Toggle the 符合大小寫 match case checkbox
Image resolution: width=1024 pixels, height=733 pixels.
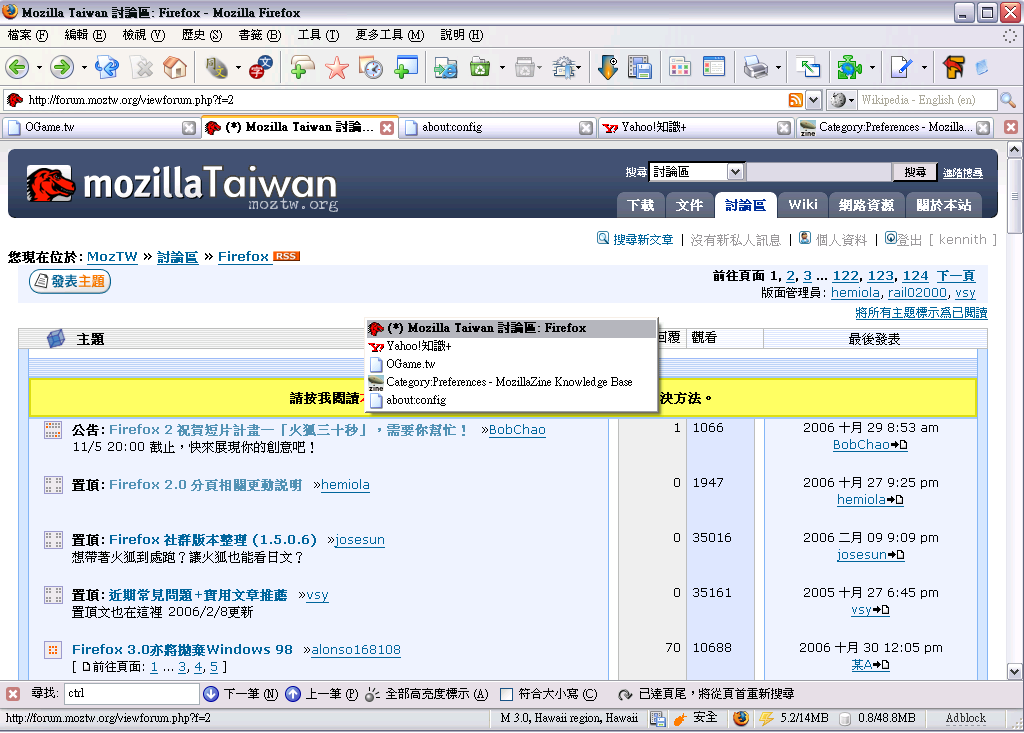pyautogui.click(x=507, y=694)
